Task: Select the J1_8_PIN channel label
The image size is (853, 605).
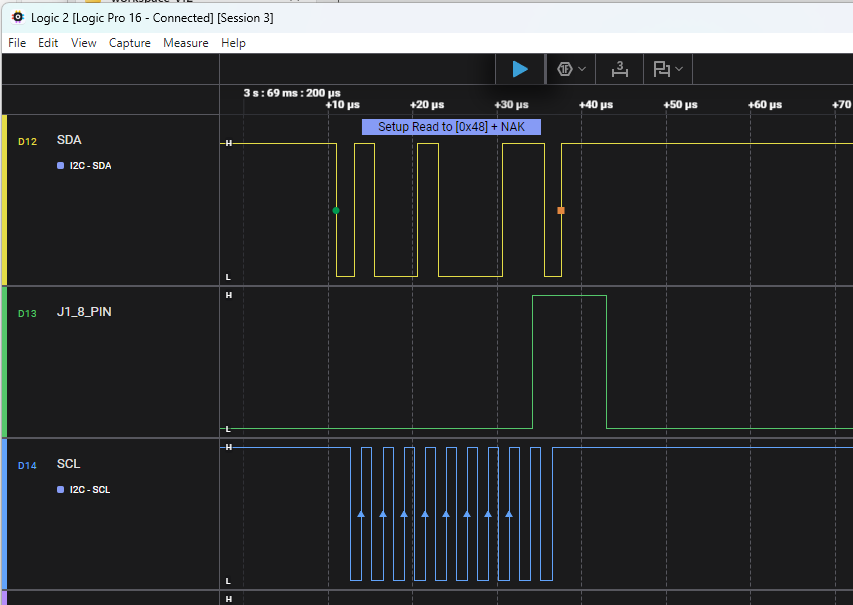Action: (84, 312)
